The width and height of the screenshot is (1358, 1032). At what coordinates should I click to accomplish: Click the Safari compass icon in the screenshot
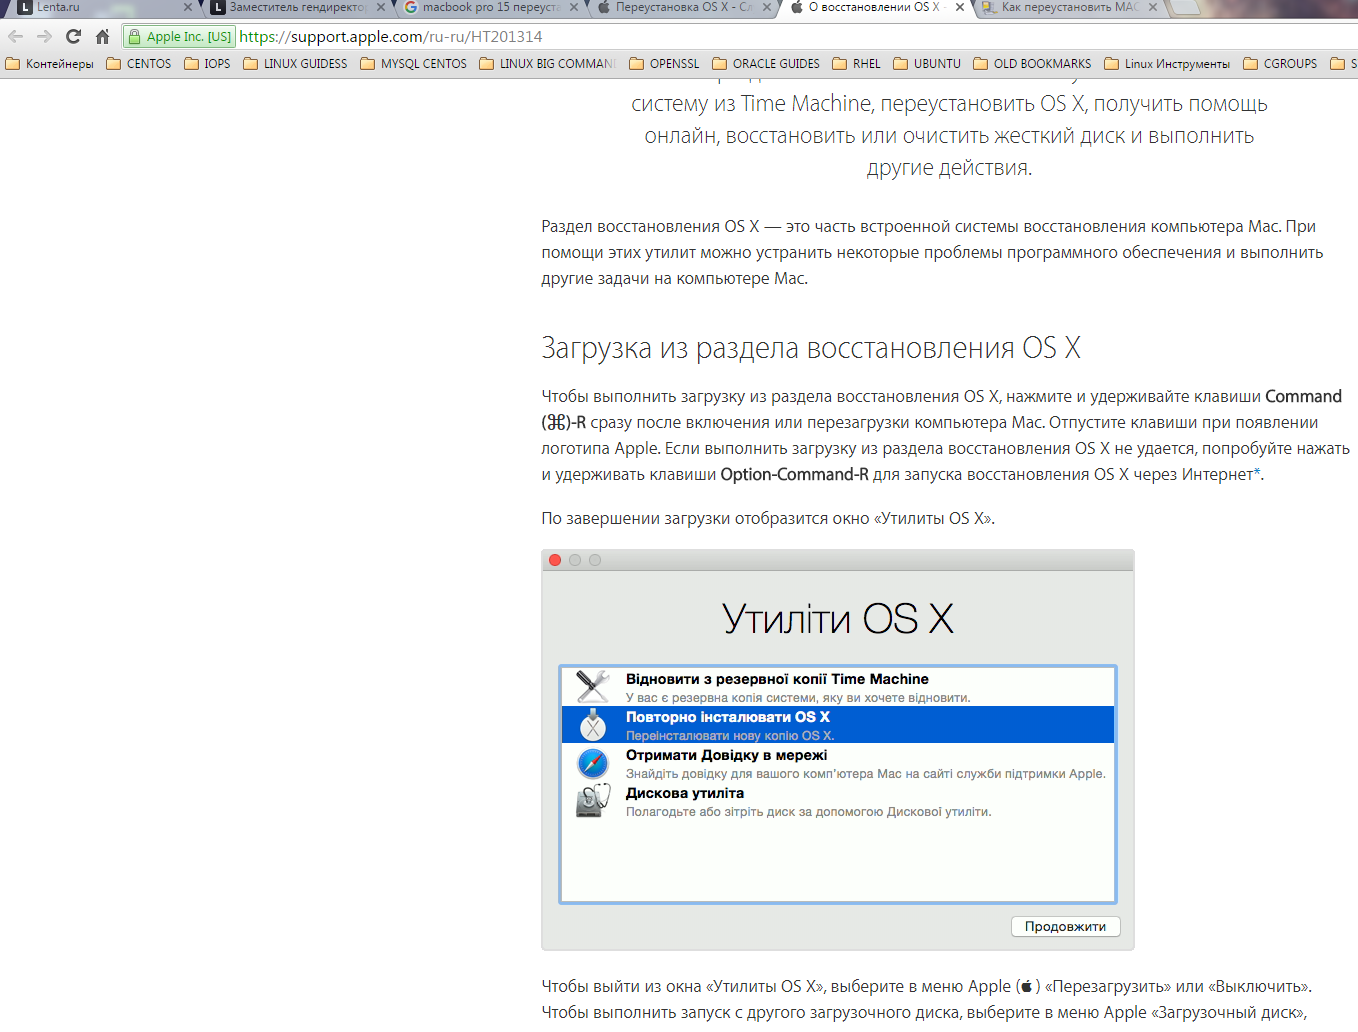tap(593, 764)
